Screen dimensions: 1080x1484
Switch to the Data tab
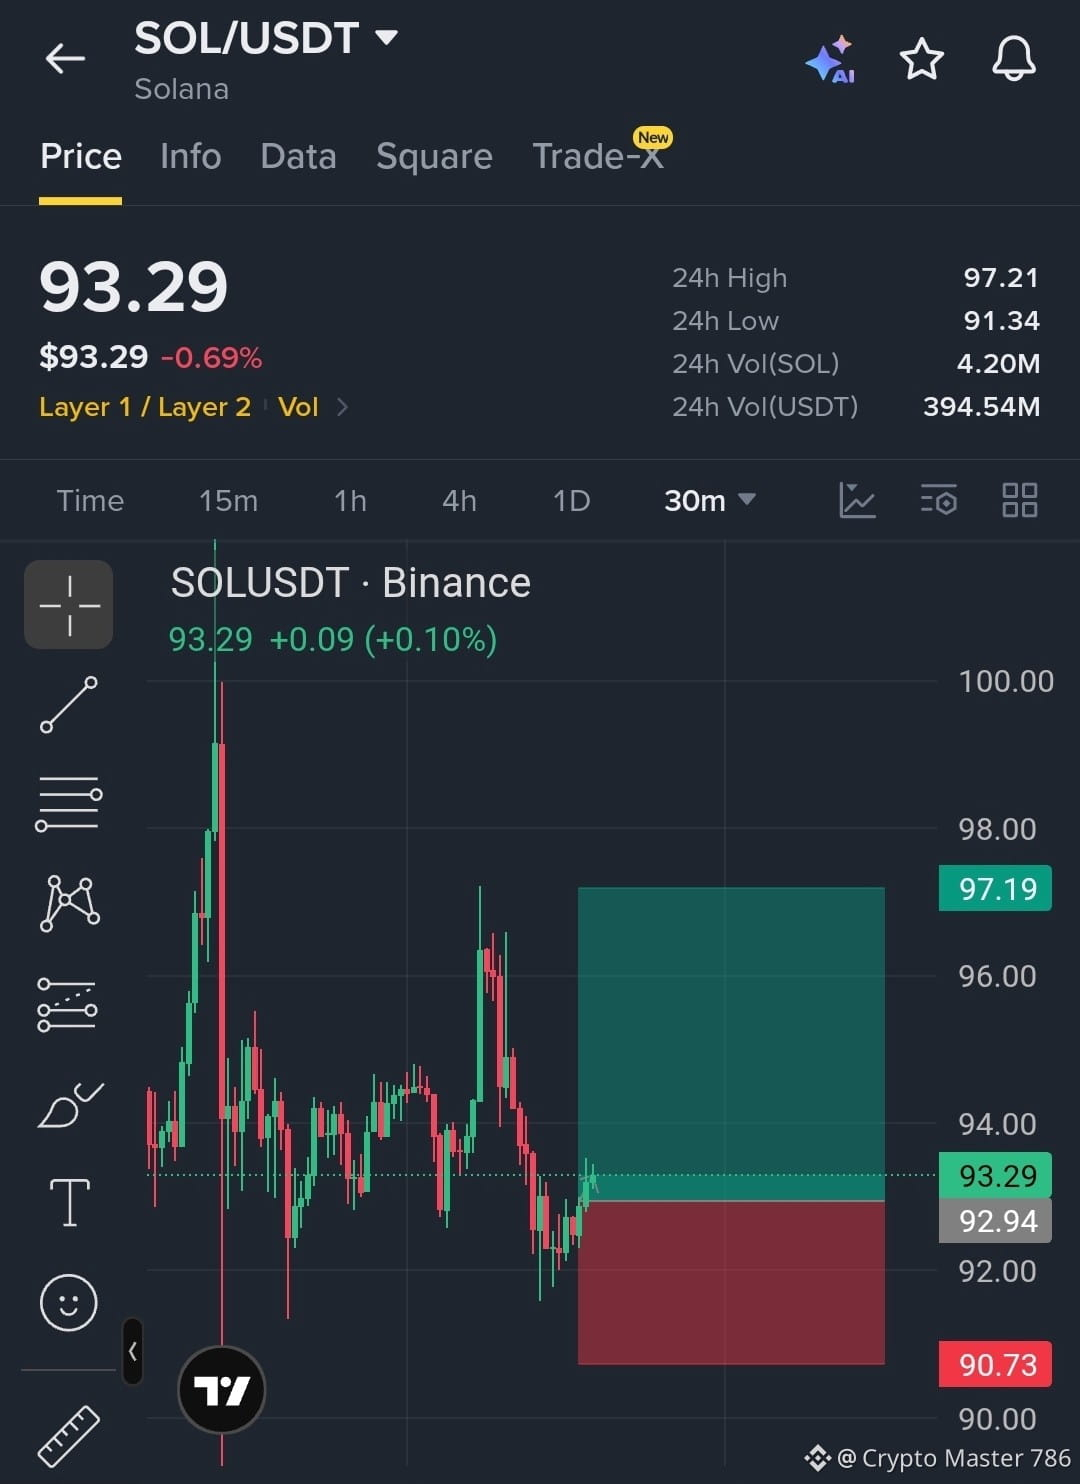tap(298, 156)
